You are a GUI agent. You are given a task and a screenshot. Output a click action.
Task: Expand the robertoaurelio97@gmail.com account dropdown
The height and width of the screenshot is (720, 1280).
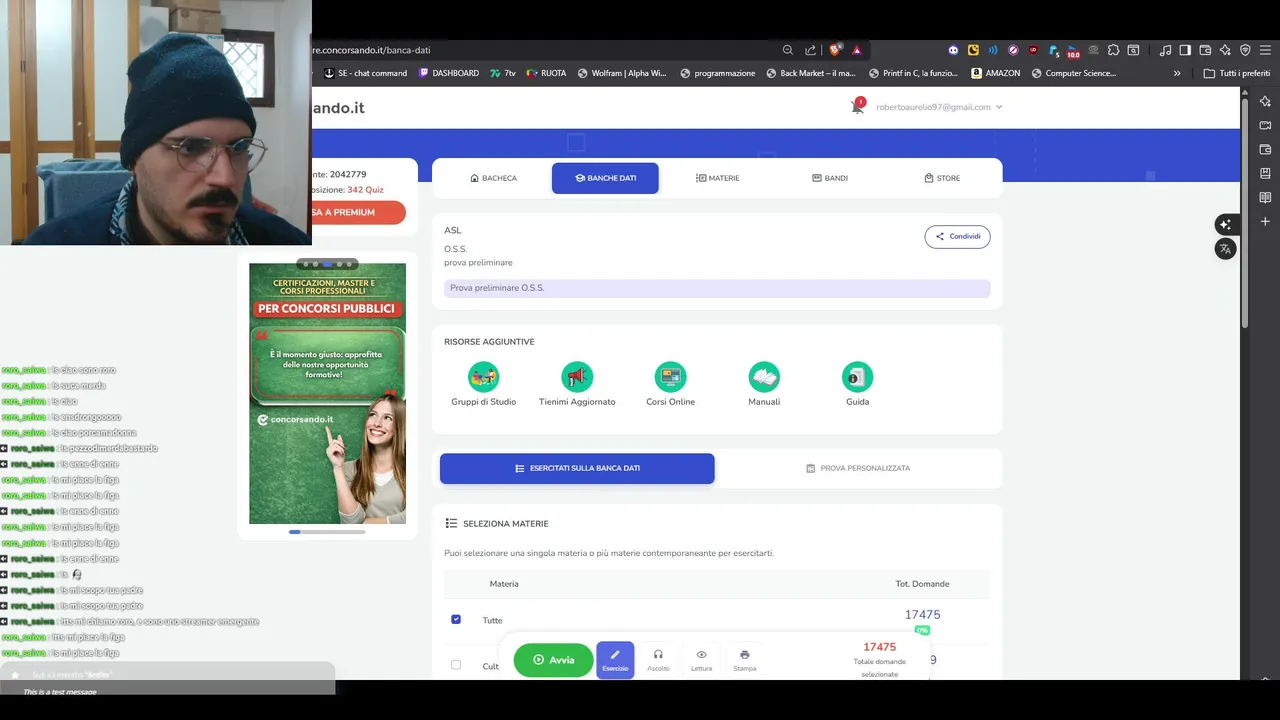[x=939, y=107]
